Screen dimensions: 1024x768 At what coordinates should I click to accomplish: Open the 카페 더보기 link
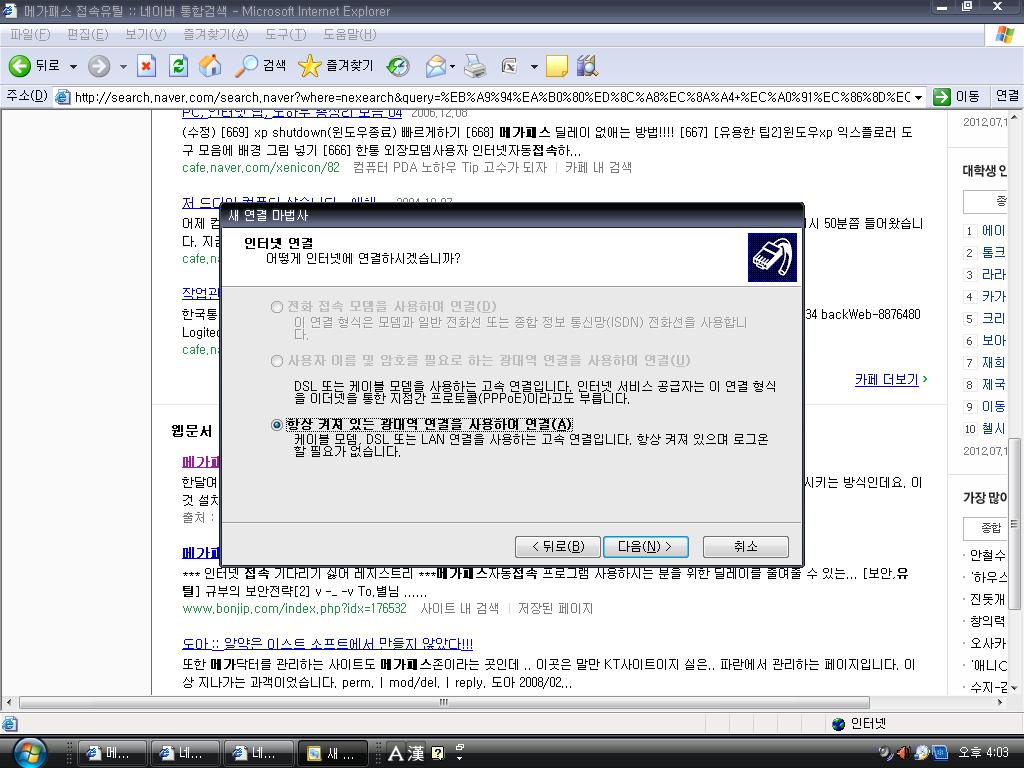point(887,379)
